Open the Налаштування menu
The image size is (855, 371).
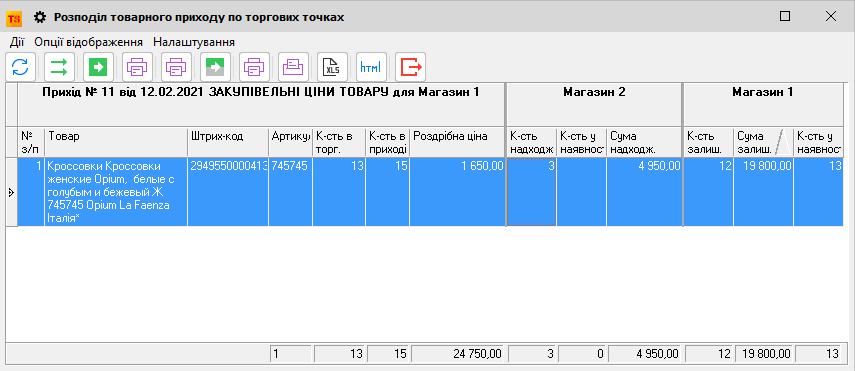click(194, 42)
